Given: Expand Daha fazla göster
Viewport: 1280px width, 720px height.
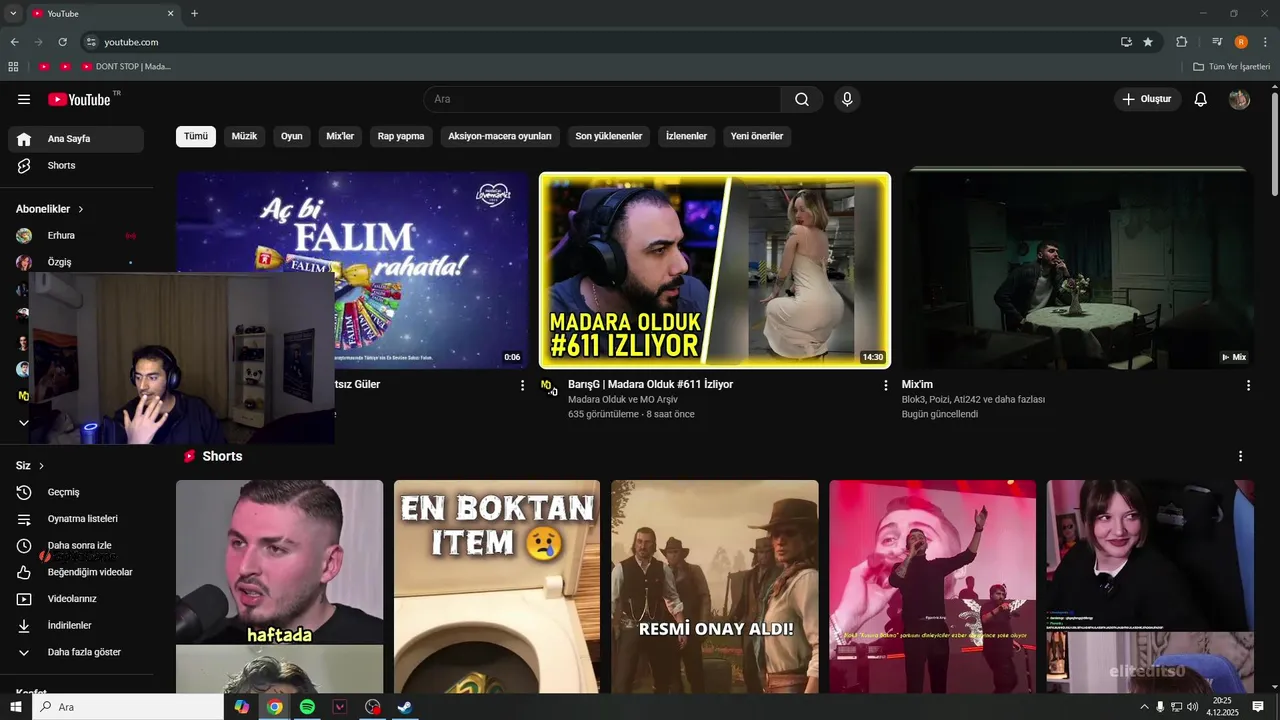Looking at the screenshot, I should (x=76, y=652).
